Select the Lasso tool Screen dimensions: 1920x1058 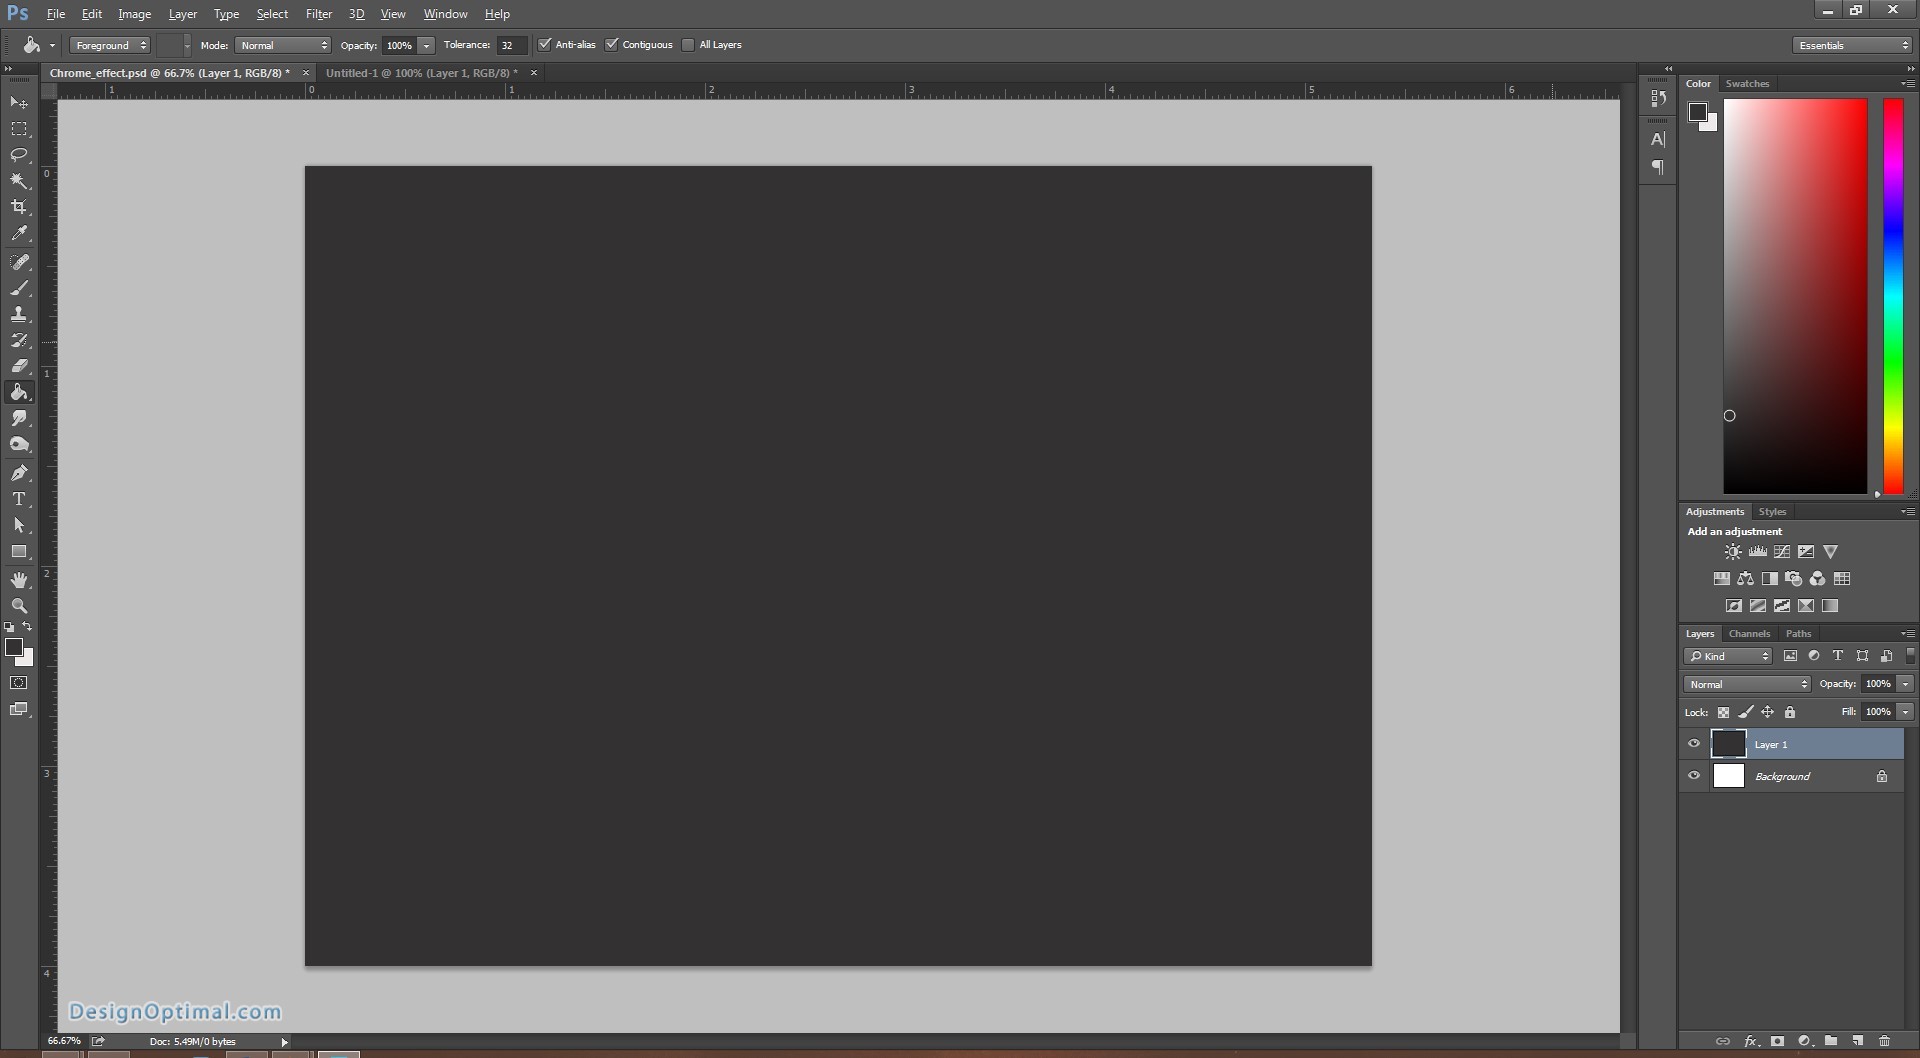click(x=19, y=155)
